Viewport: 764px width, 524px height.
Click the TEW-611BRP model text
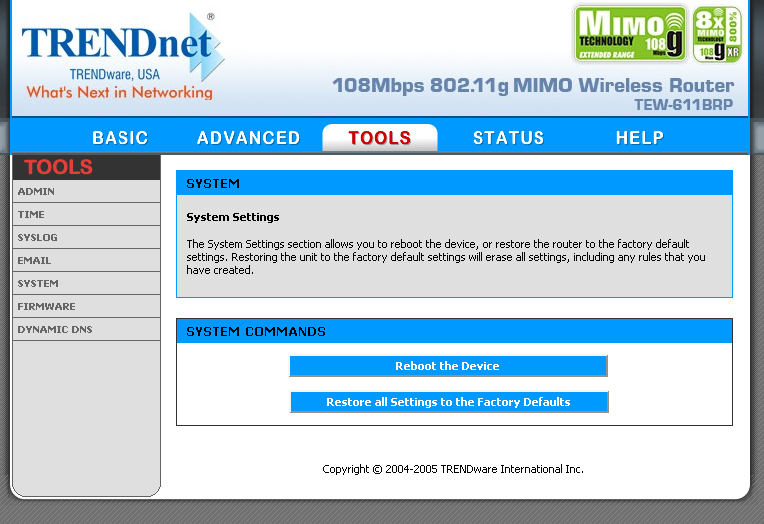(683, 105)
